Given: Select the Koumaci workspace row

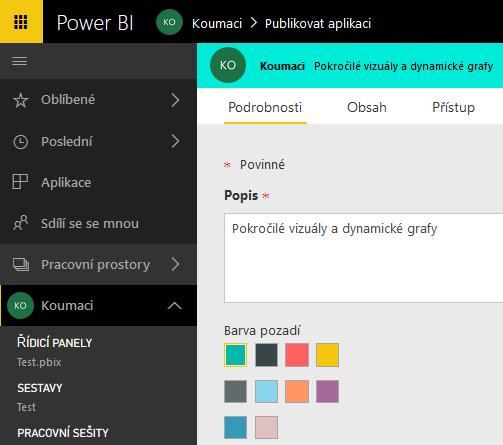Looking at the screenshot, I should [x=98, y=305].
